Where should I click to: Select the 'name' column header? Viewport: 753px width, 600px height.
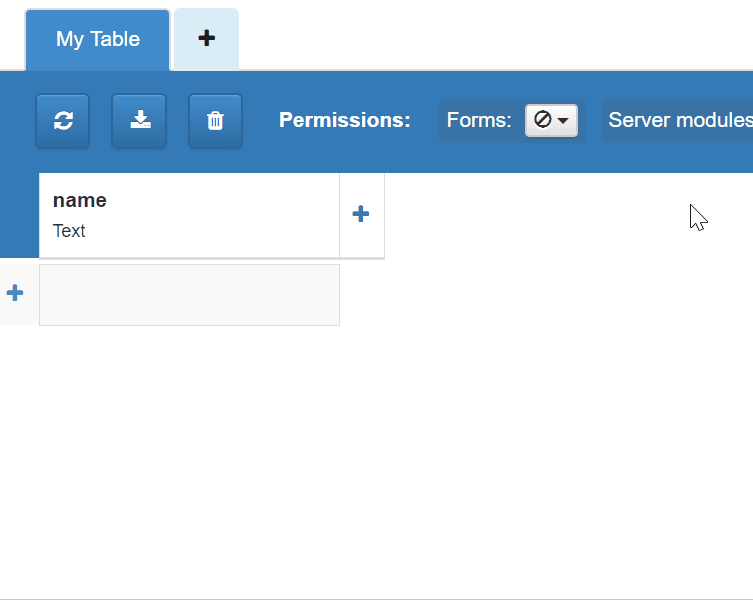[x=80, y=200]
